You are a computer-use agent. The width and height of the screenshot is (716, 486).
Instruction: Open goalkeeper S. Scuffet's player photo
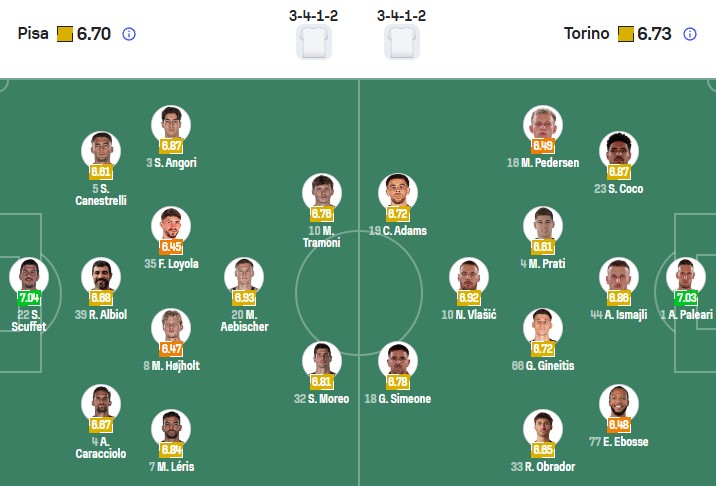tap(28, 276)
